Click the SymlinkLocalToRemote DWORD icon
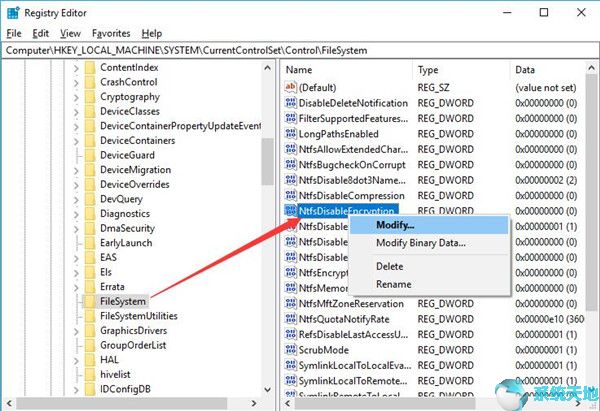The height and width of the screenshot is (411, 600). (x=290, y=380)
